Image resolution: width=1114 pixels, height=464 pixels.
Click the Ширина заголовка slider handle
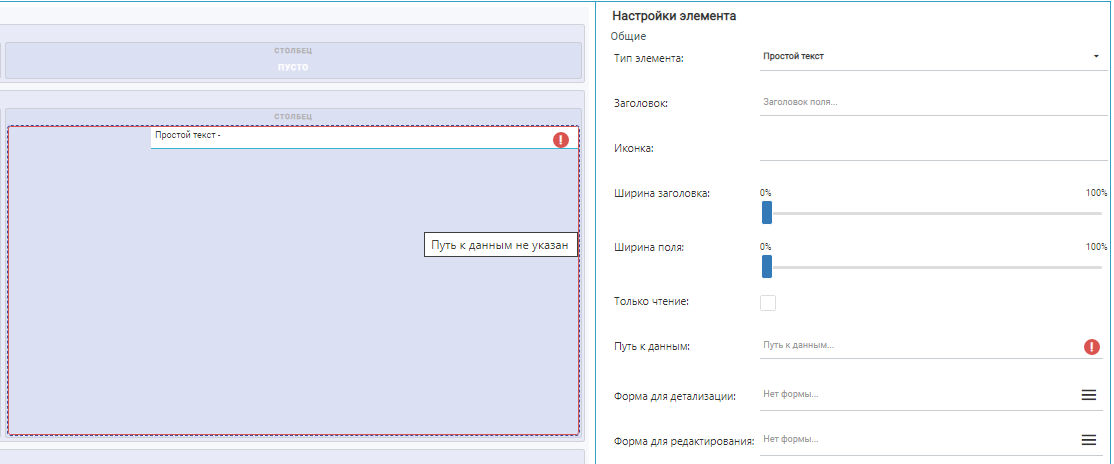pos(767,212)
